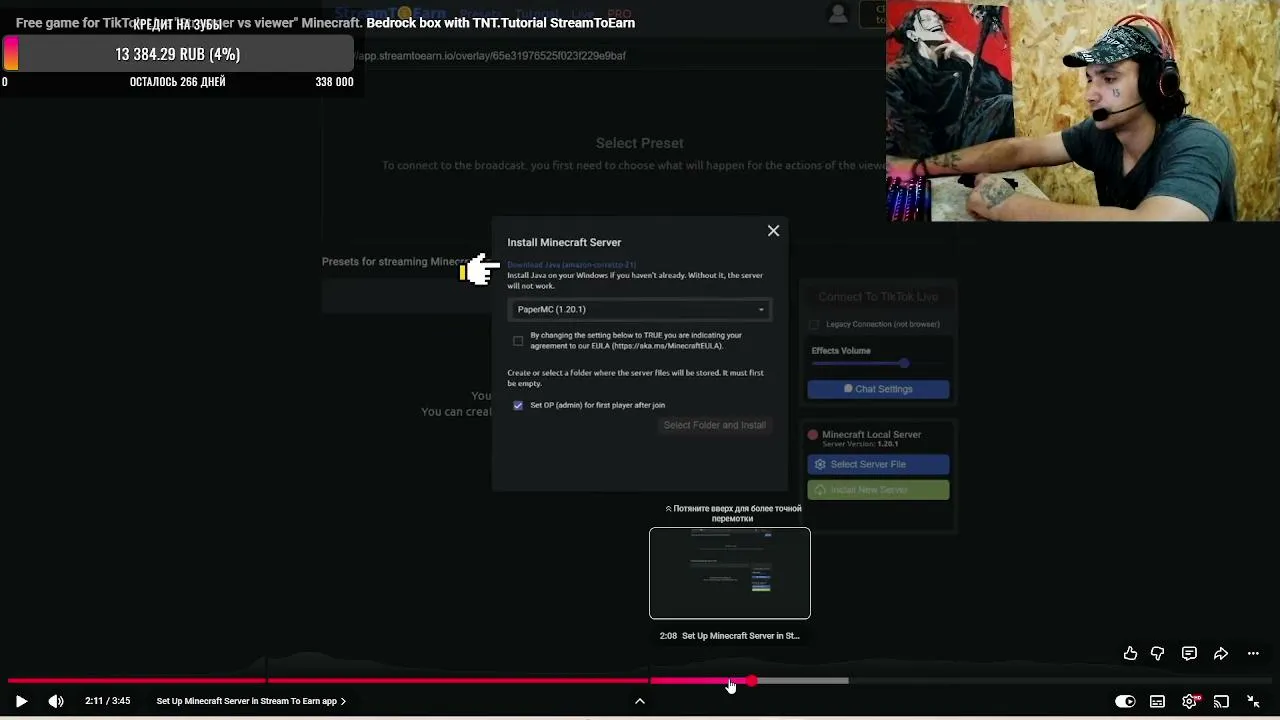Screen dimensions: 1280x720
Task: Tick the Minecraft EULA agreement checkbox
Action: [x=518, y=341]
